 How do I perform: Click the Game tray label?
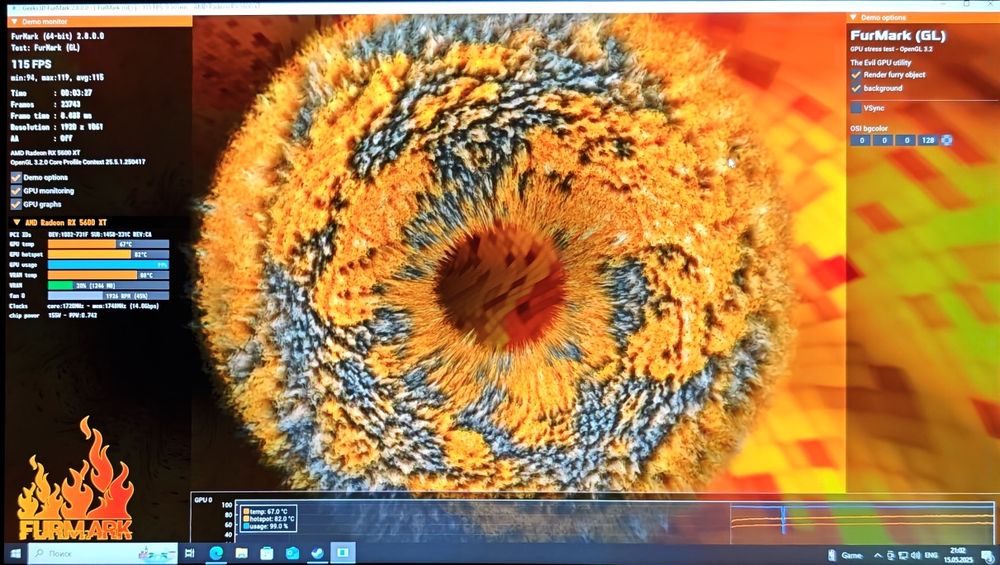pos(852,555)
